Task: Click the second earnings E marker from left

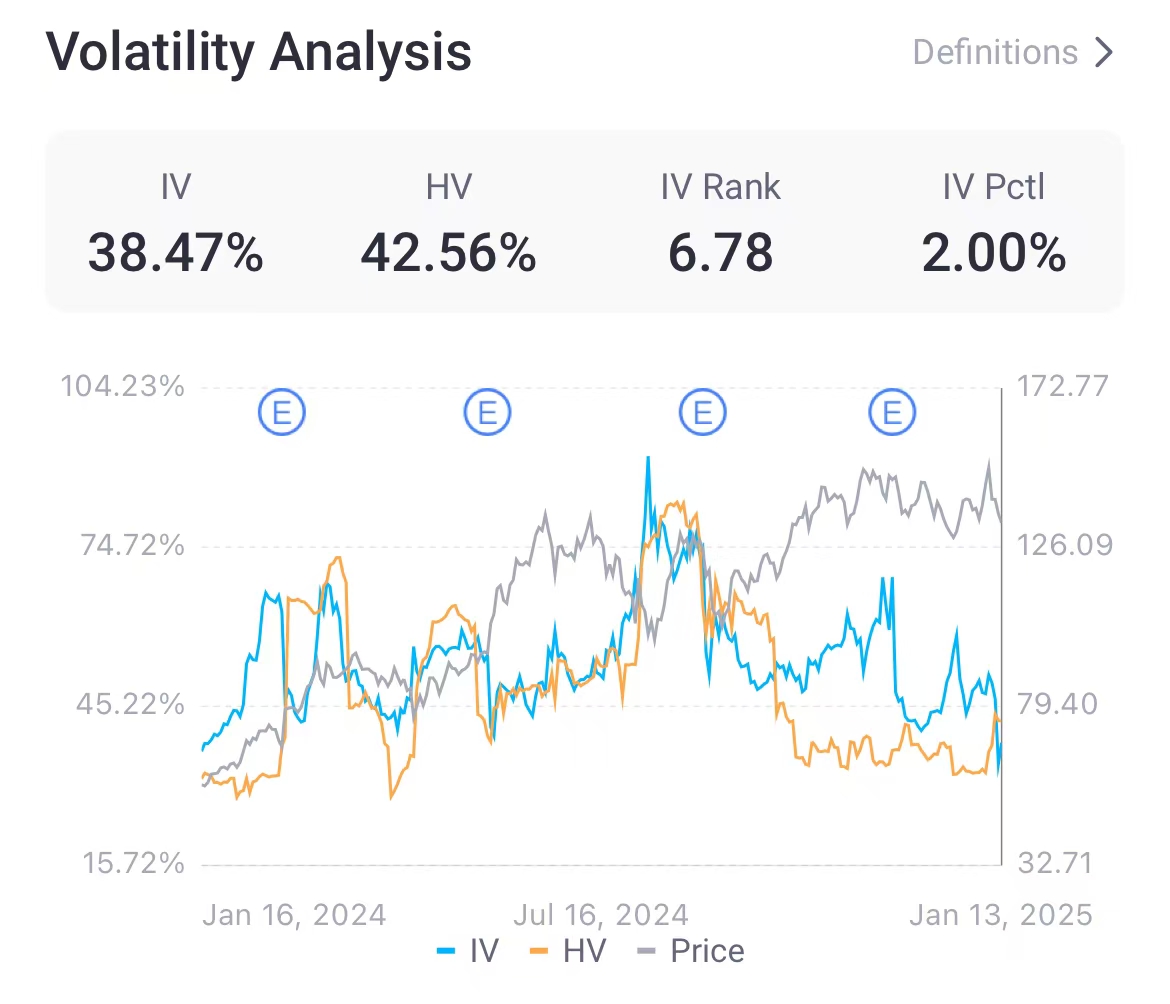Action: coord(487,412)
